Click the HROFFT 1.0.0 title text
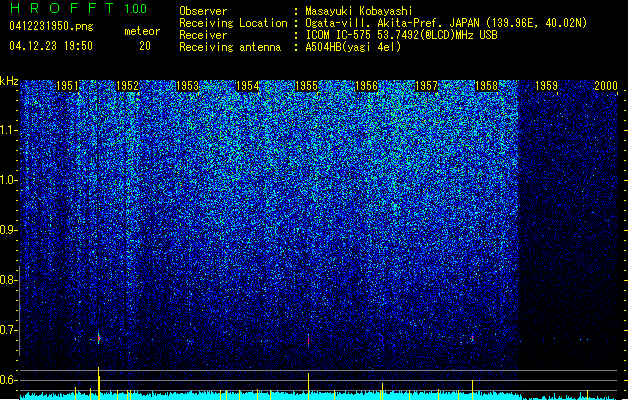The height and width of the screenshot is (400, 629). tap(79, 8)
